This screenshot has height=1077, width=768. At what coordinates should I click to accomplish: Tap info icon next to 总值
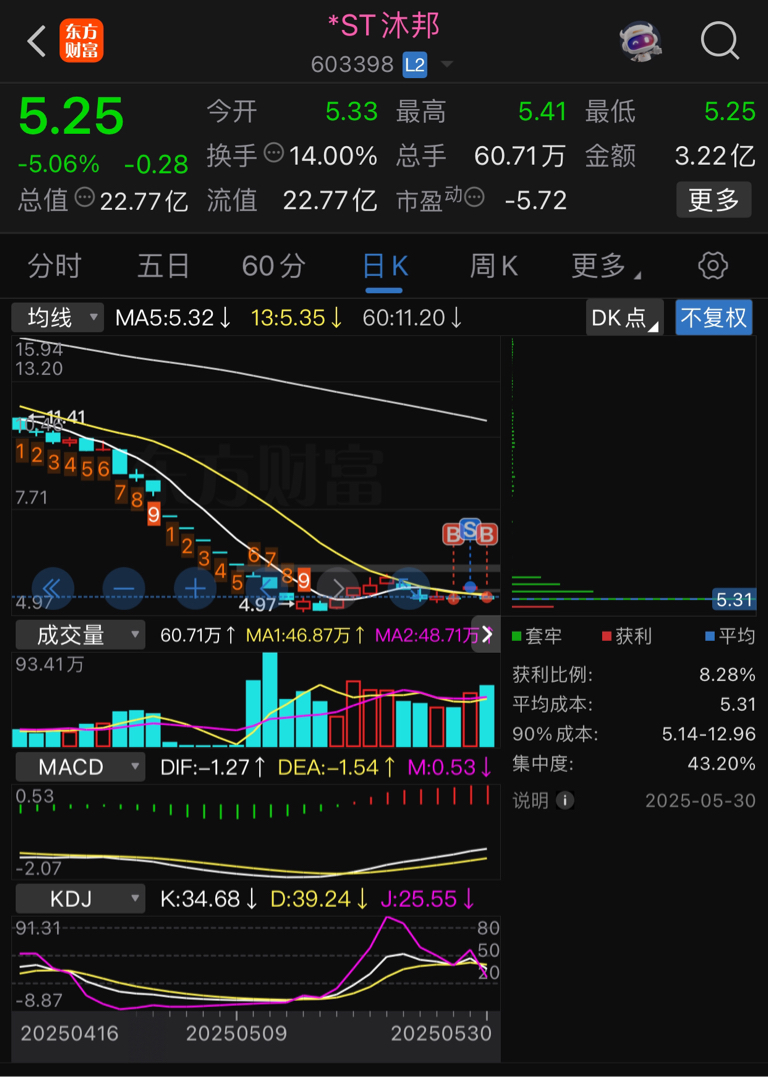click(84, 198)
